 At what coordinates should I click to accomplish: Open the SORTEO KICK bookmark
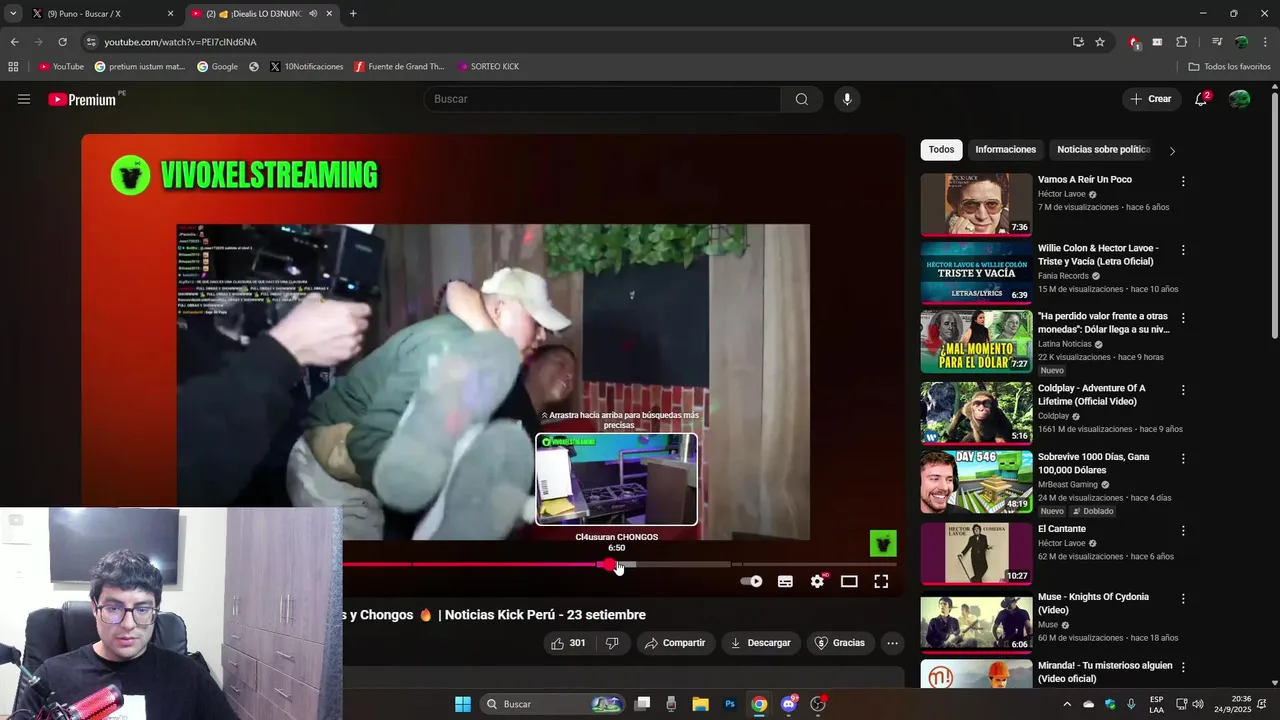[x=489, y=67]
